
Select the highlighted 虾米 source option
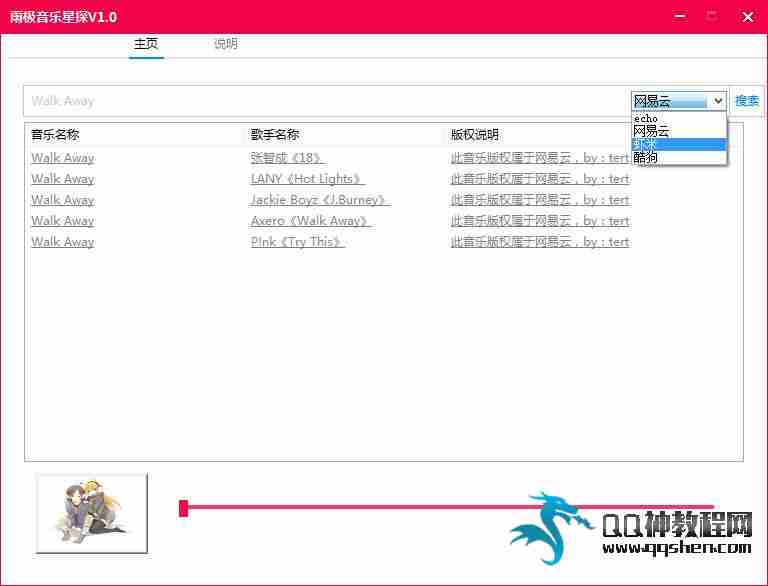[x=679, y=144]
